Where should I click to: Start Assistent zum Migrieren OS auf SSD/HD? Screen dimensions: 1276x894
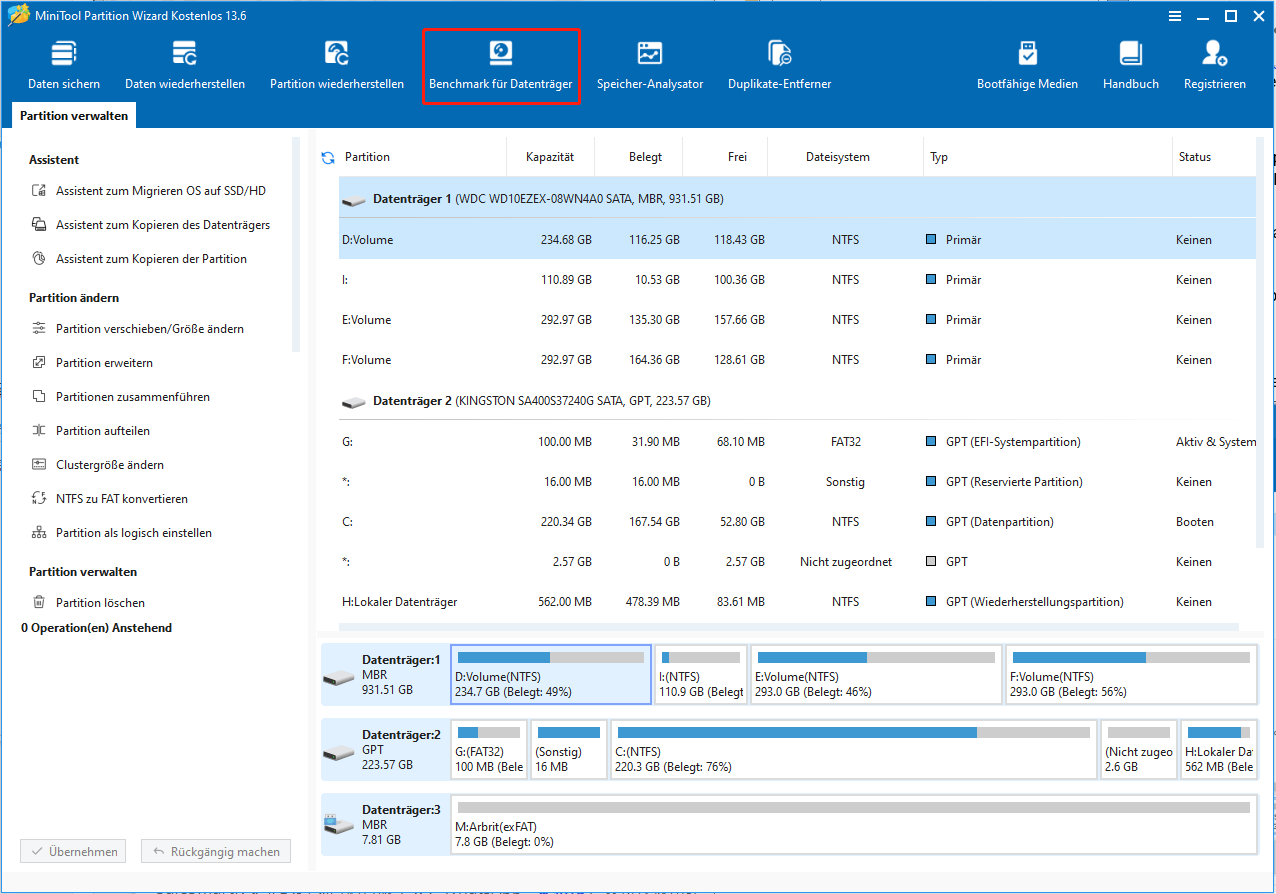point(150,191)
